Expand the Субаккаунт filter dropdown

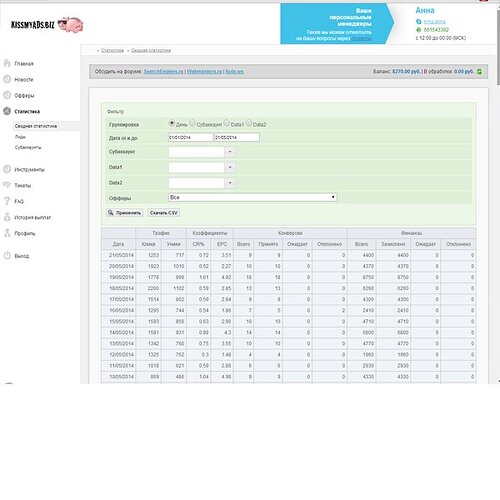coord(230,152)
